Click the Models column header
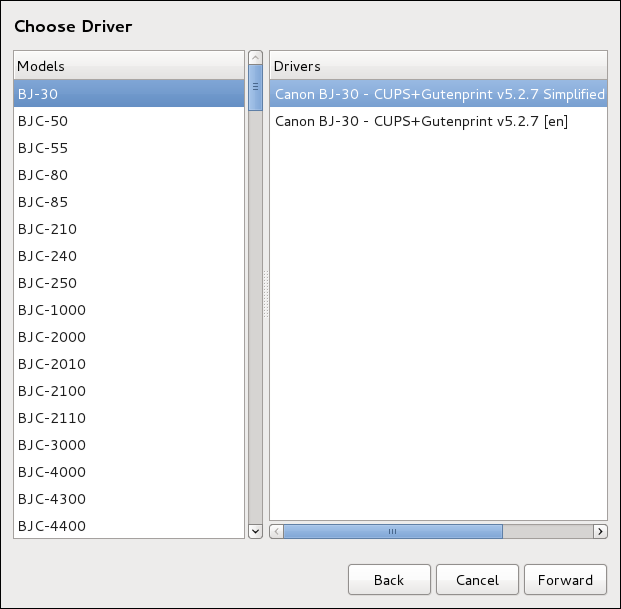This screenshot has height=609, width=621. tap(129, 66)
